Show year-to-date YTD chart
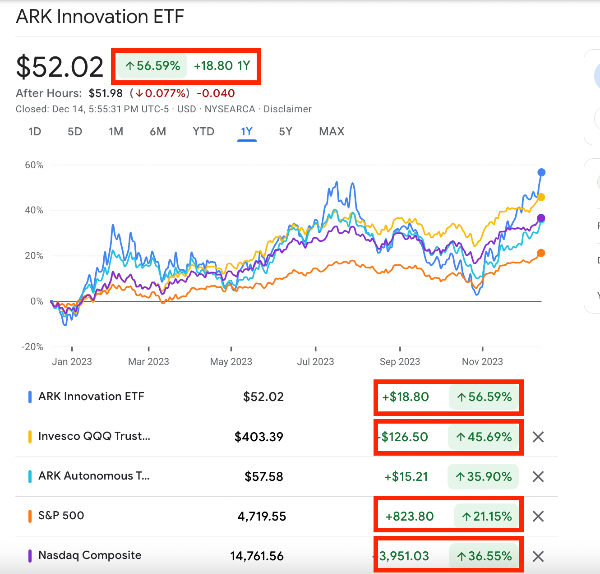Screen dimensions: 600x574 (203, 132)
